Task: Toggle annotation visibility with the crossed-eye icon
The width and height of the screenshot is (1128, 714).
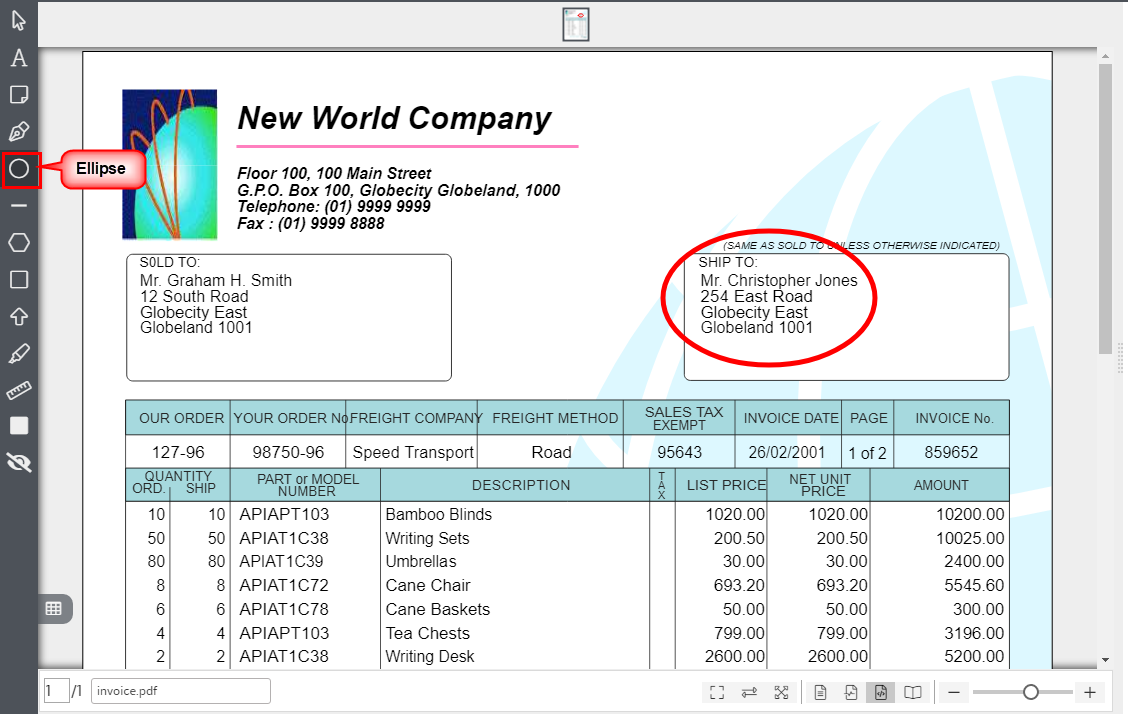Action: [x=19, y=462]
